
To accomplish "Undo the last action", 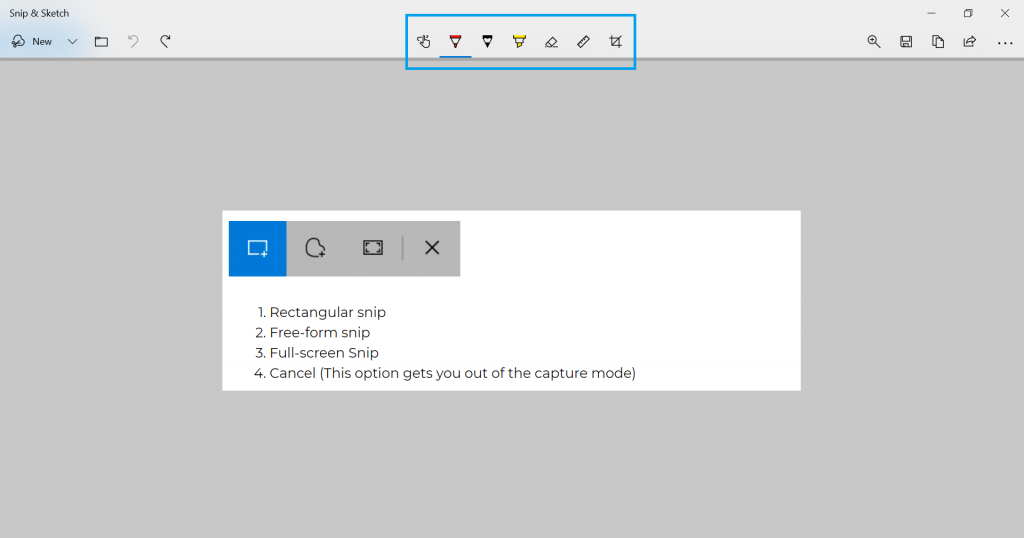I will tap(133, 42).
